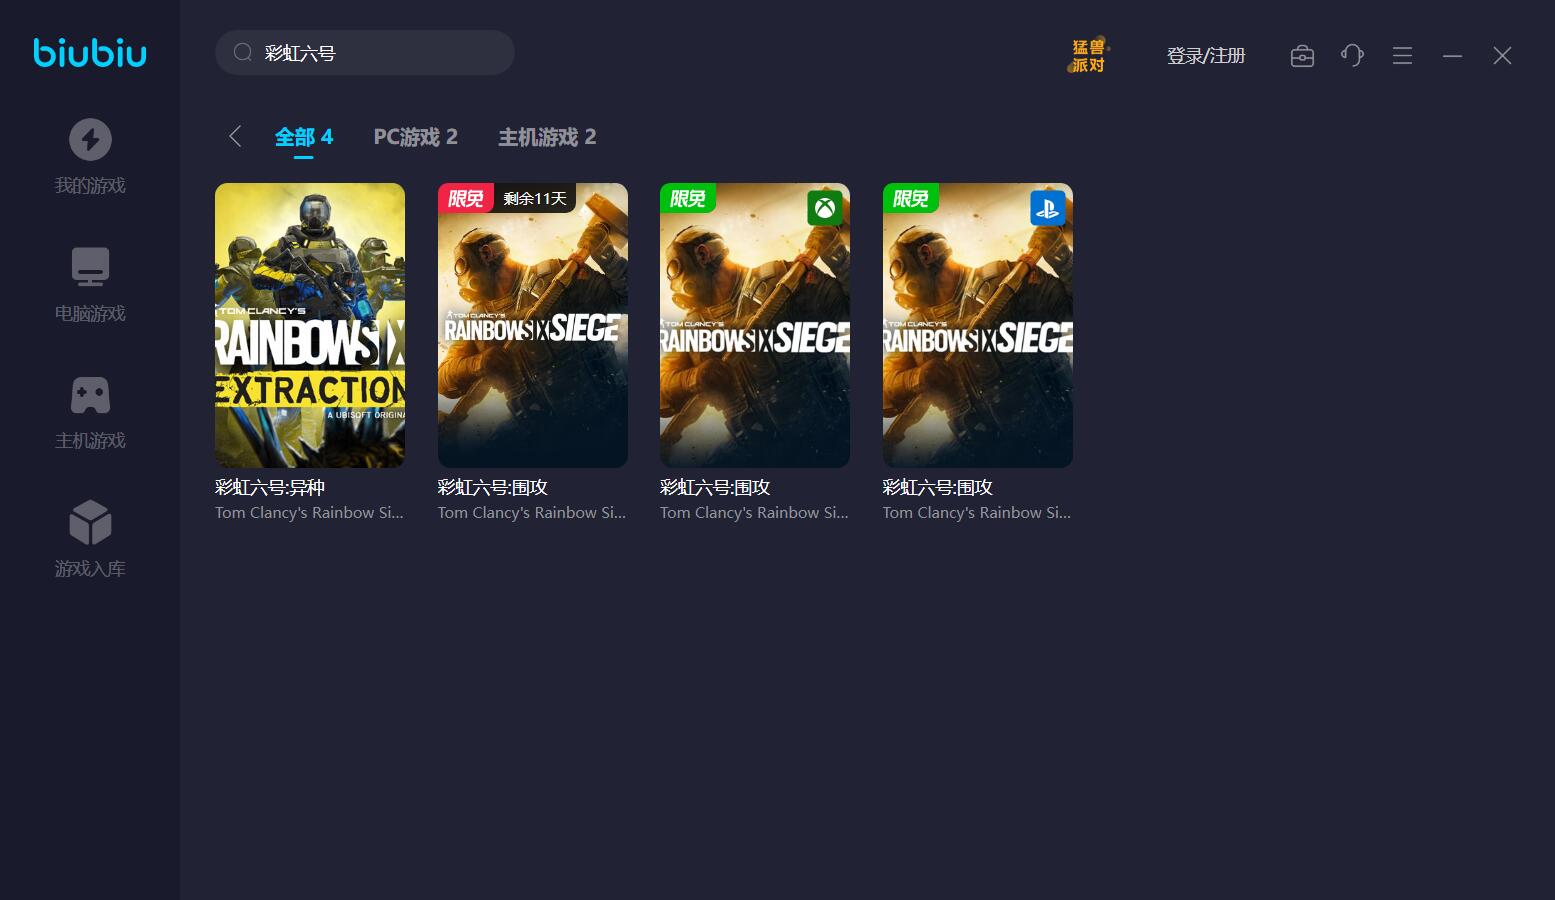Click the 彩虹六号 search input field

[x=380, y=53]
